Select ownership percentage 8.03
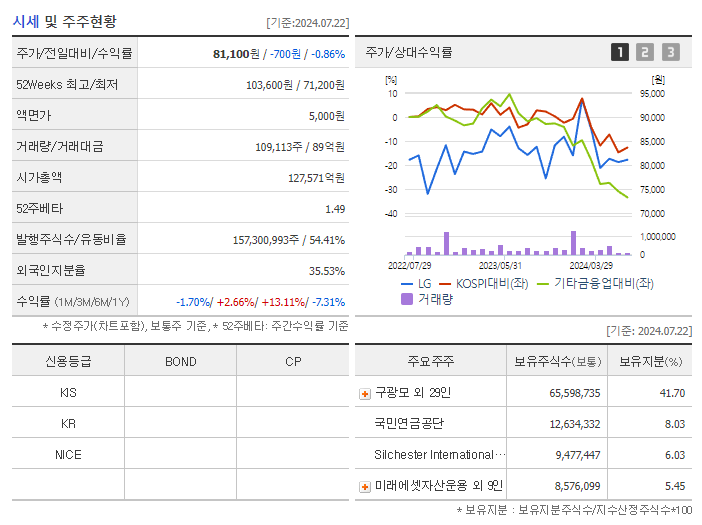Image resolution: width=702 pixels, height=525 pixels. pos(675,424)
